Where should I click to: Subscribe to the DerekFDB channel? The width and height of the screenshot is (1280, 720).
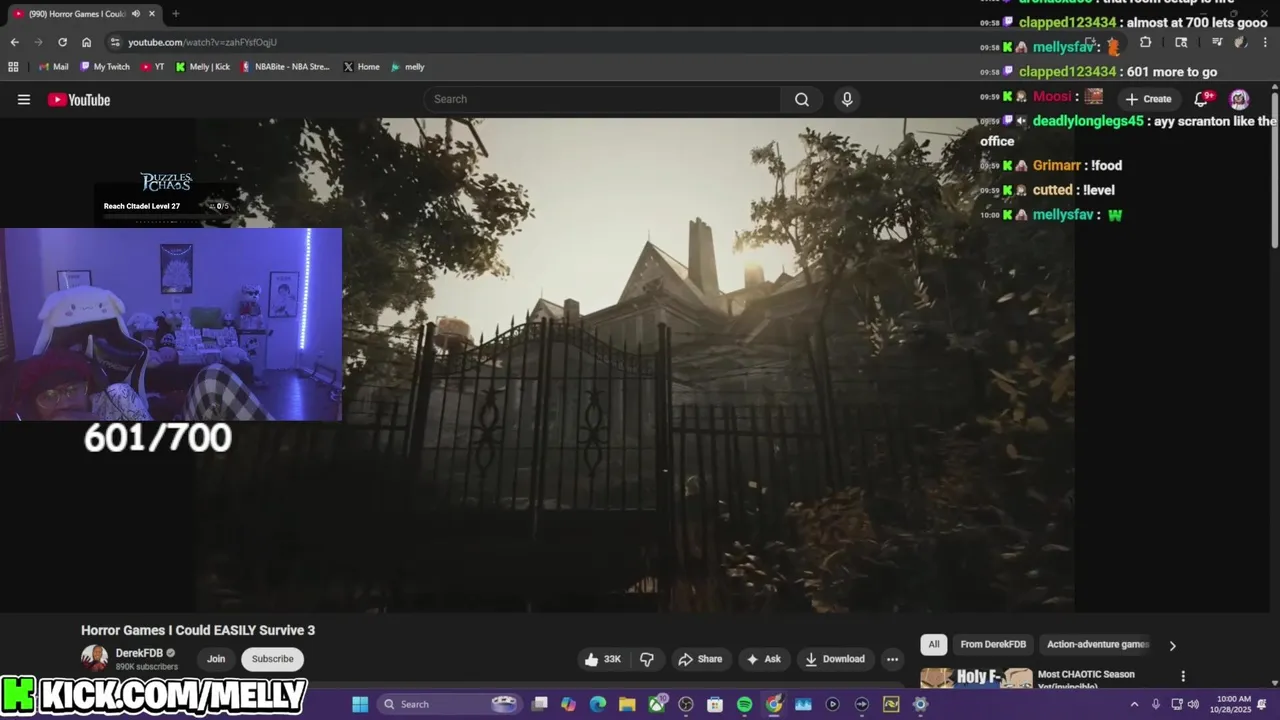tap(272, 659)
